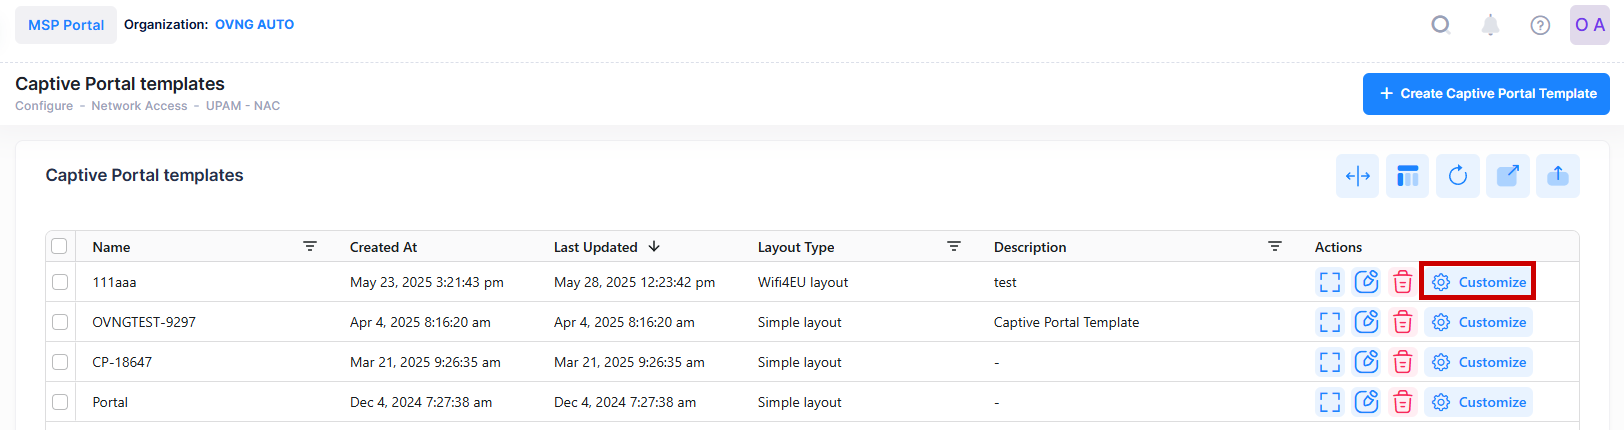
Task: Click the search magnifier icon in header
Action: point(1440,25)
